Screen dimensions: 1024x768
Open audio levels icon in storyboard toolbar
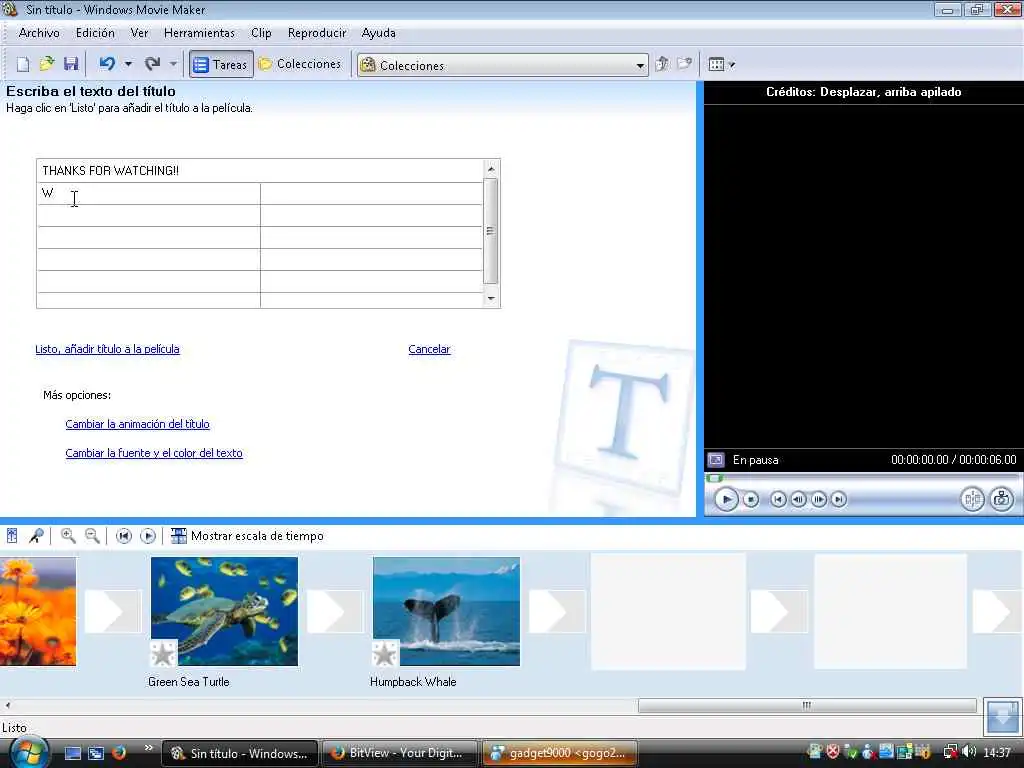coord(12,536)
